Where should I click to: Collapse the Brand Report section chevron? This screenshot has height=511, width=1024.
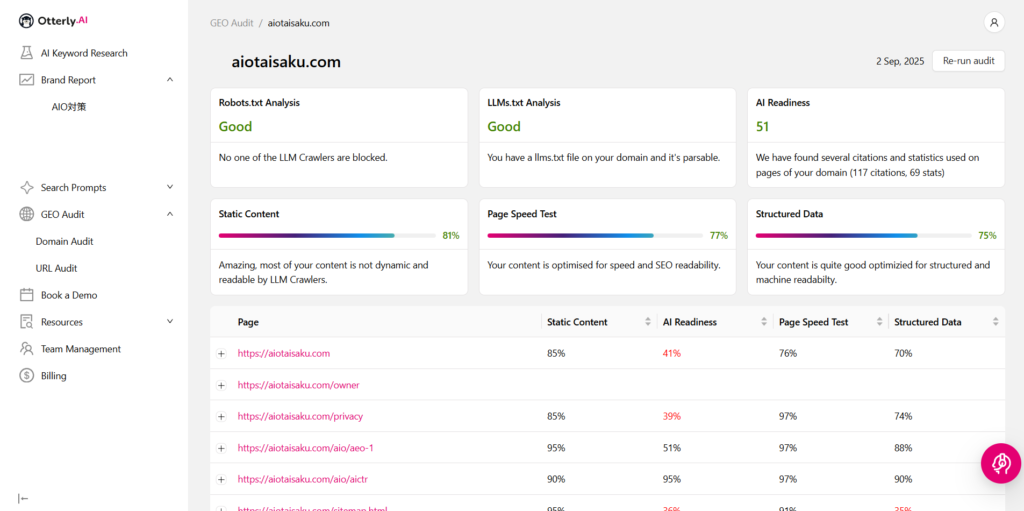(170, 80)
